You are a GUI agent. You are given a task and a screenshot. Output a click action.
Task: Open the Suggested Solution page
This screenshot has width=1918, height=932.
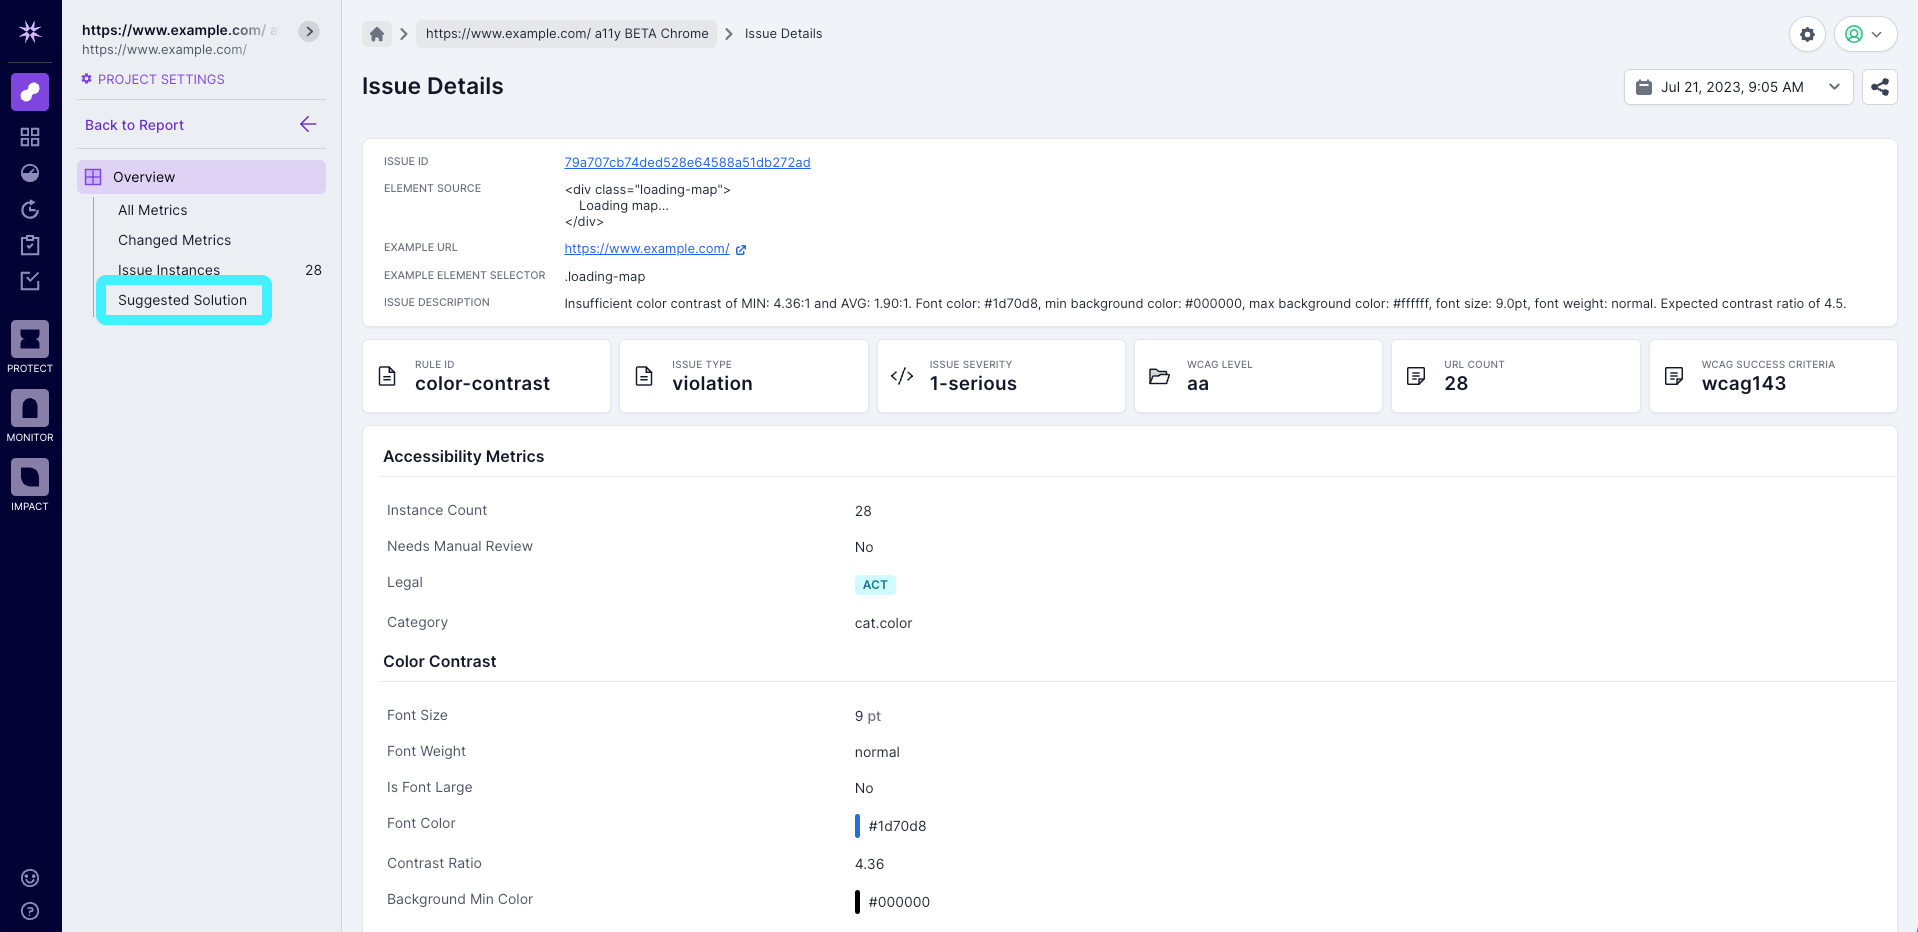pos(183,300)
